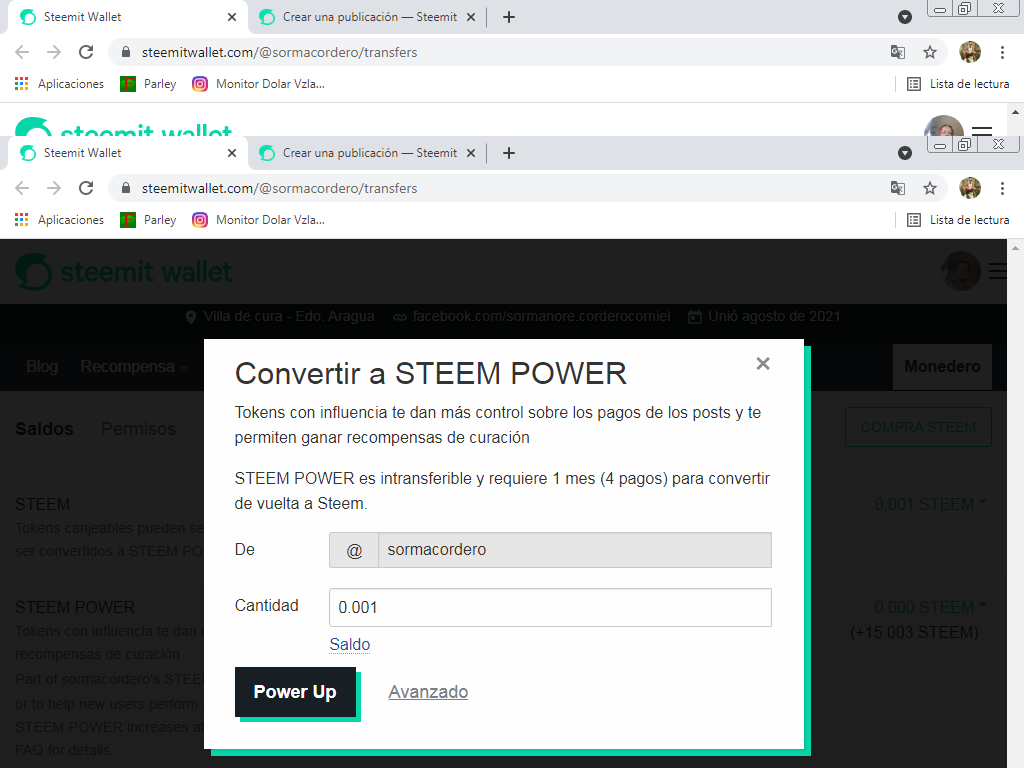Image resolution: width=1024 pixels, height=768 pixels.
Task: Open Chrome profile avatar in background window
Action: pyautogui.click(x=970, y=52)
